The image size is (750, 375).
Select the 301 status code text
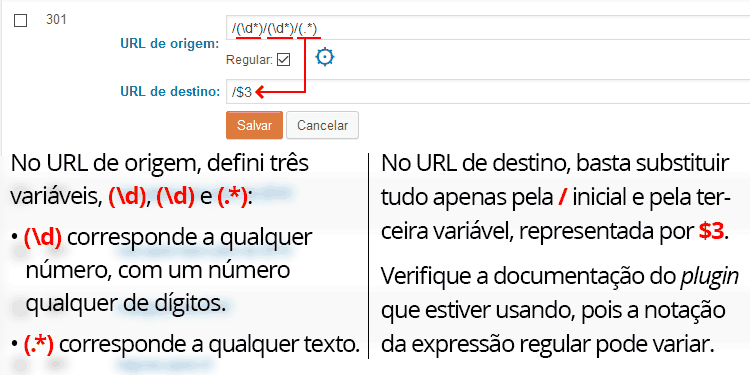point(56,20)
